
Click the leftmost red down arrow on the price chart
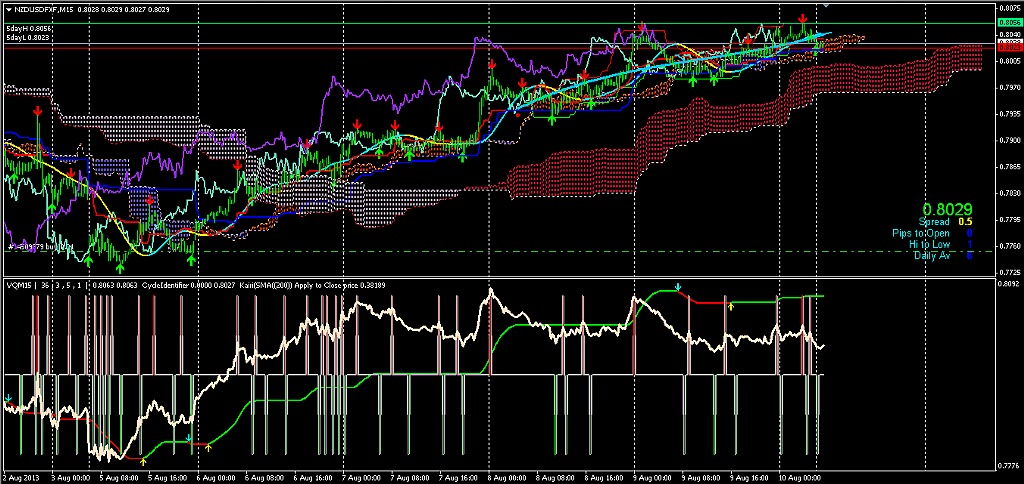click(x=37, y=112)
